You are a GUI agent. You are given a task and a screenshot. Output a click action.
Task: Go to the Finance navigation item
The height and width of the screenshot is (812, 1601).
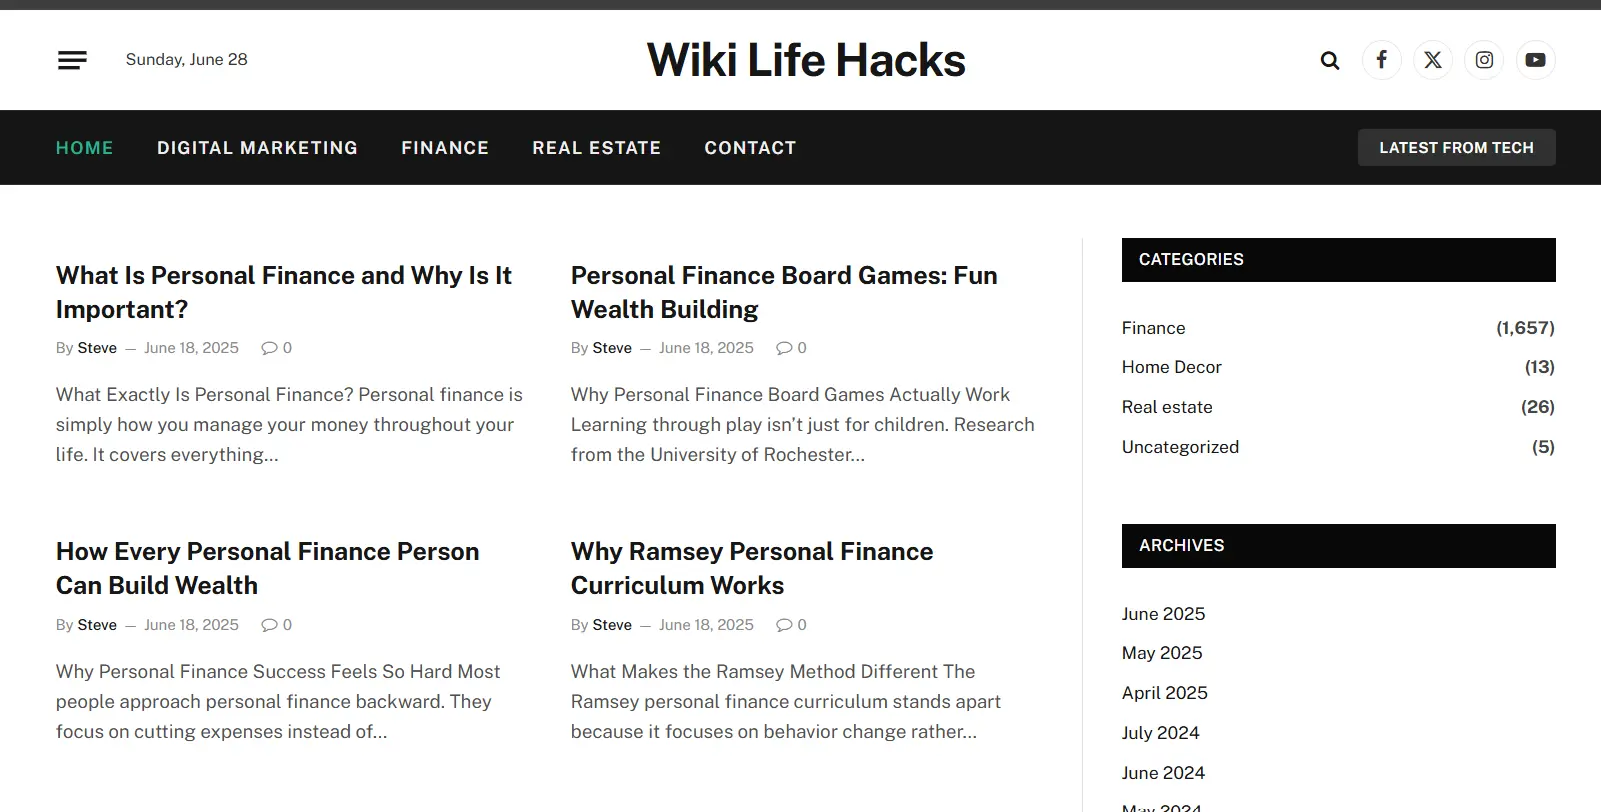click(x=445, y=148)
